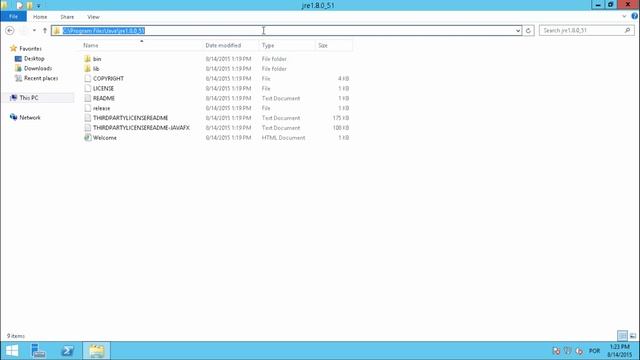Click the Welcome file name
The height and width of the screenshot is (360, 640).
click(104, 138)
